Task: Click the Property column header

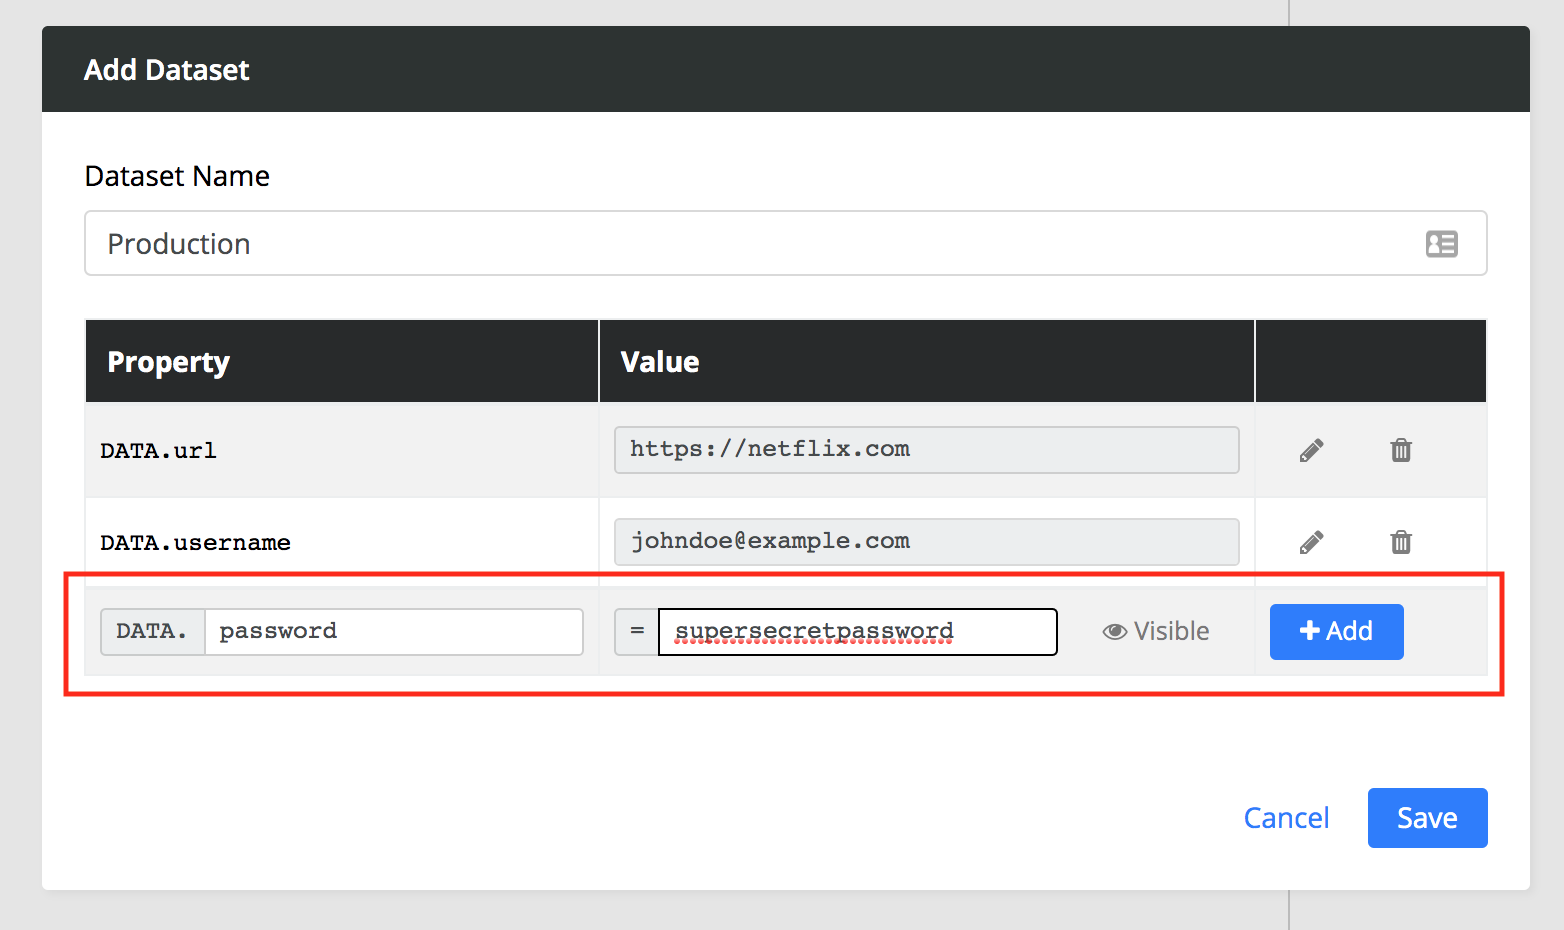Action: (x=169, y=362)
